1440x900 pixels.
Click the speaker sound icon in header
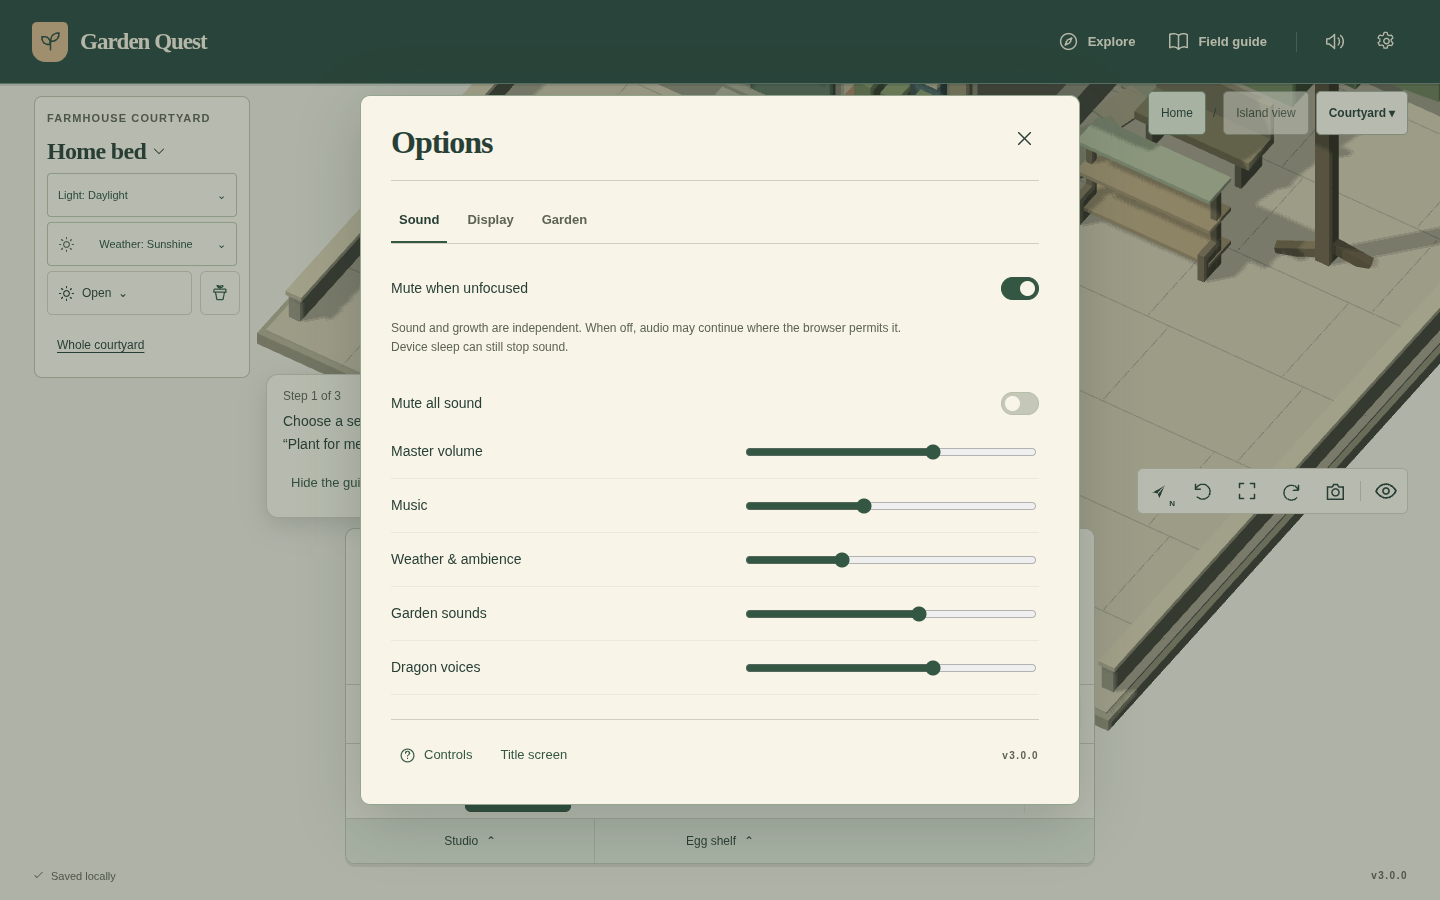(1335, 41)
